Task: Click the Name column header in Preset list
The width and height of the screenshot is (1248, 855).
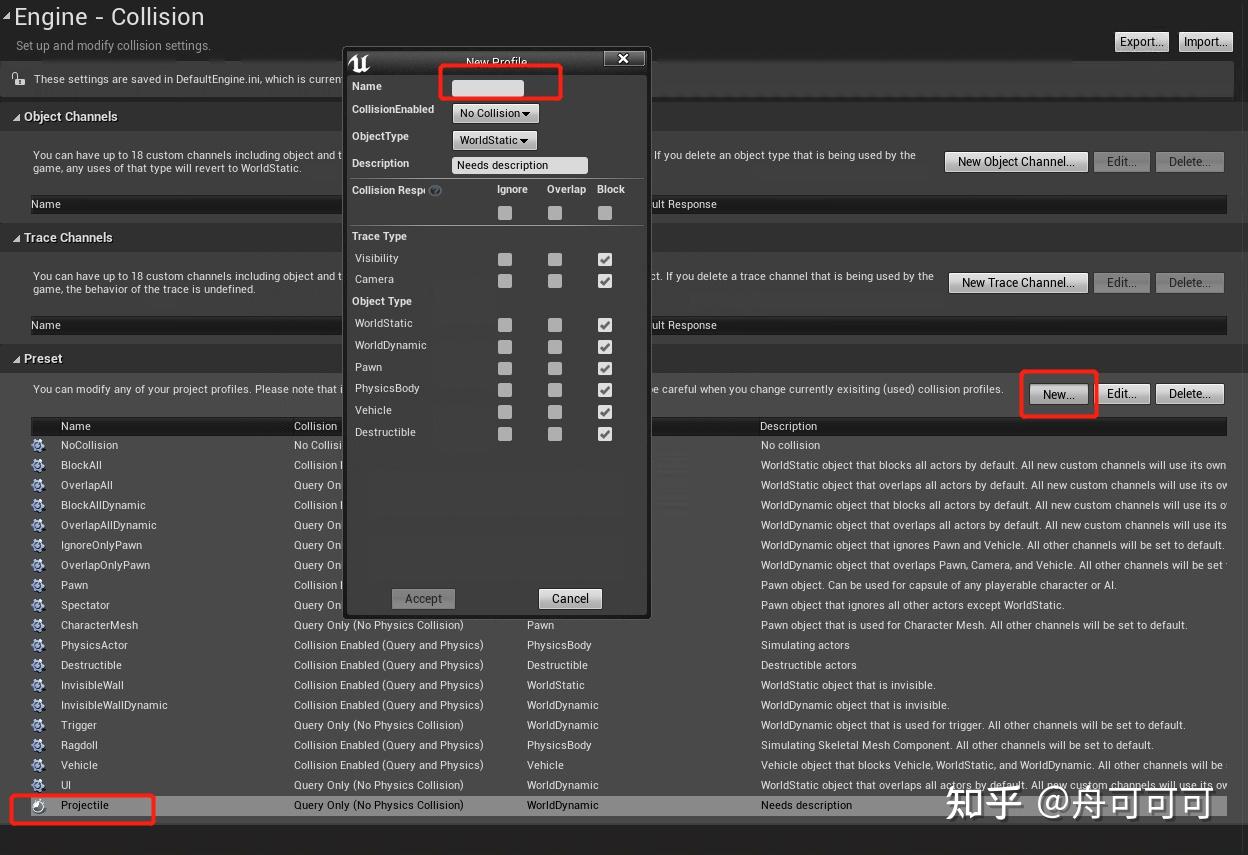Action: point(76,426)
